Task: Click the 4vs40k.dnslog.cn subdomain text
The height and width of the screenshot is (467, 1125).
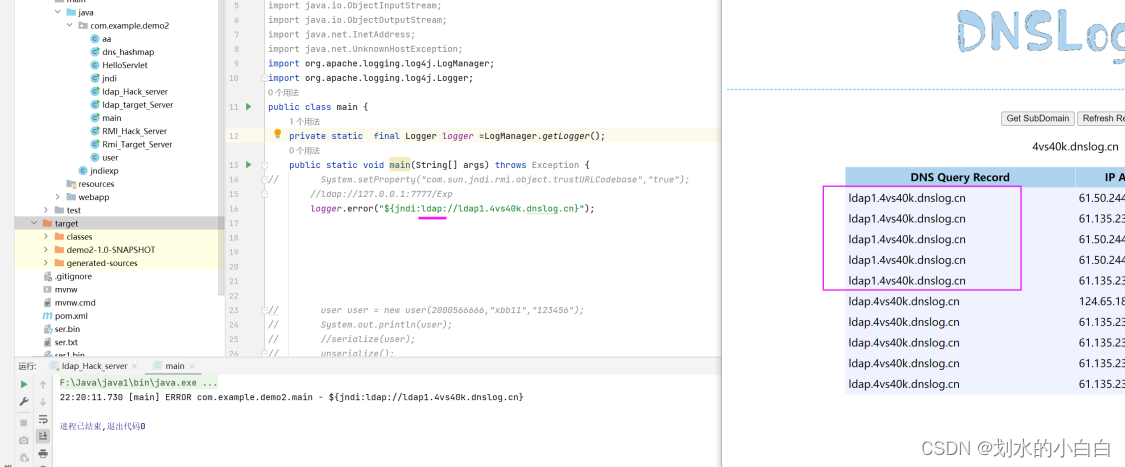Action: (x=1075, y=146)
